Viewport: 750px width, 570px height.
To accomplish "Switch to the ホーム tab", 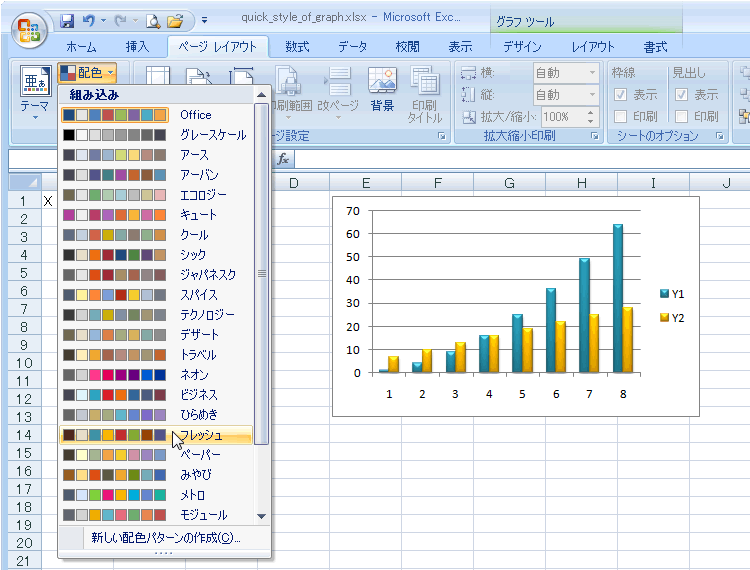I will (81, 47).
